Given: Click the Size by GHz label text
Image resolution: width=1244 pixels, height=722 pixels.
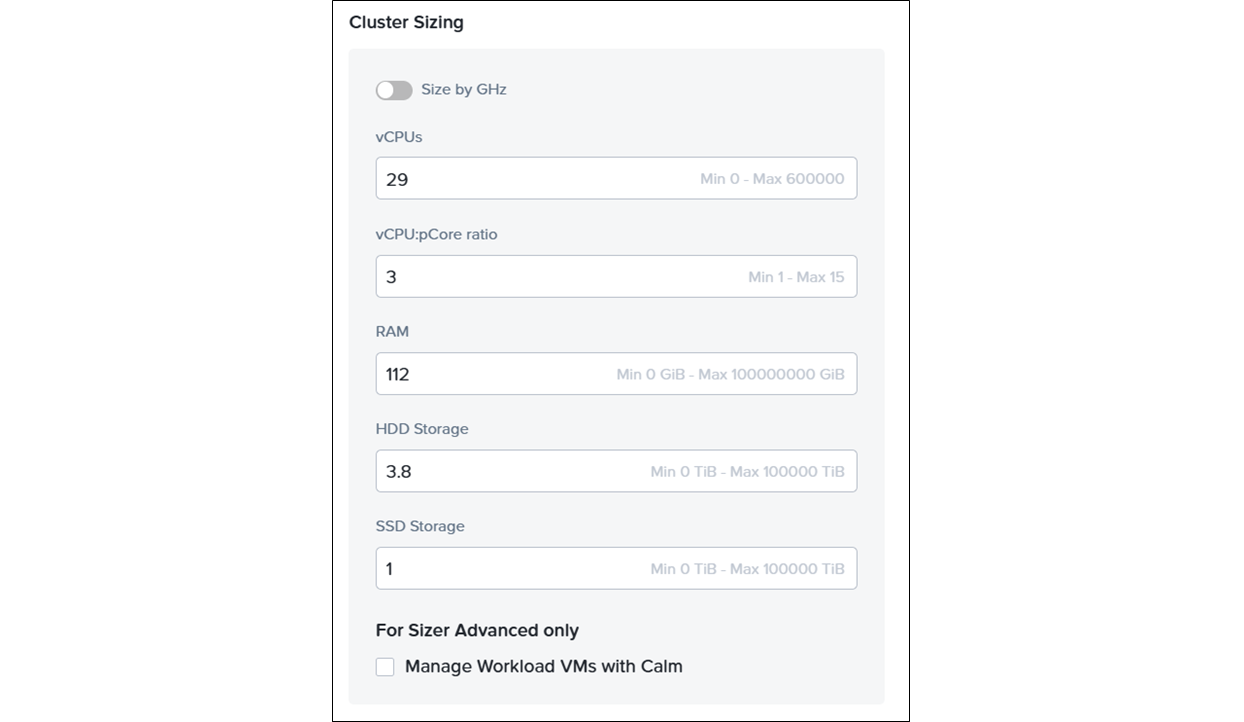Looking at the screenshot, I should [x=463, y=90].
